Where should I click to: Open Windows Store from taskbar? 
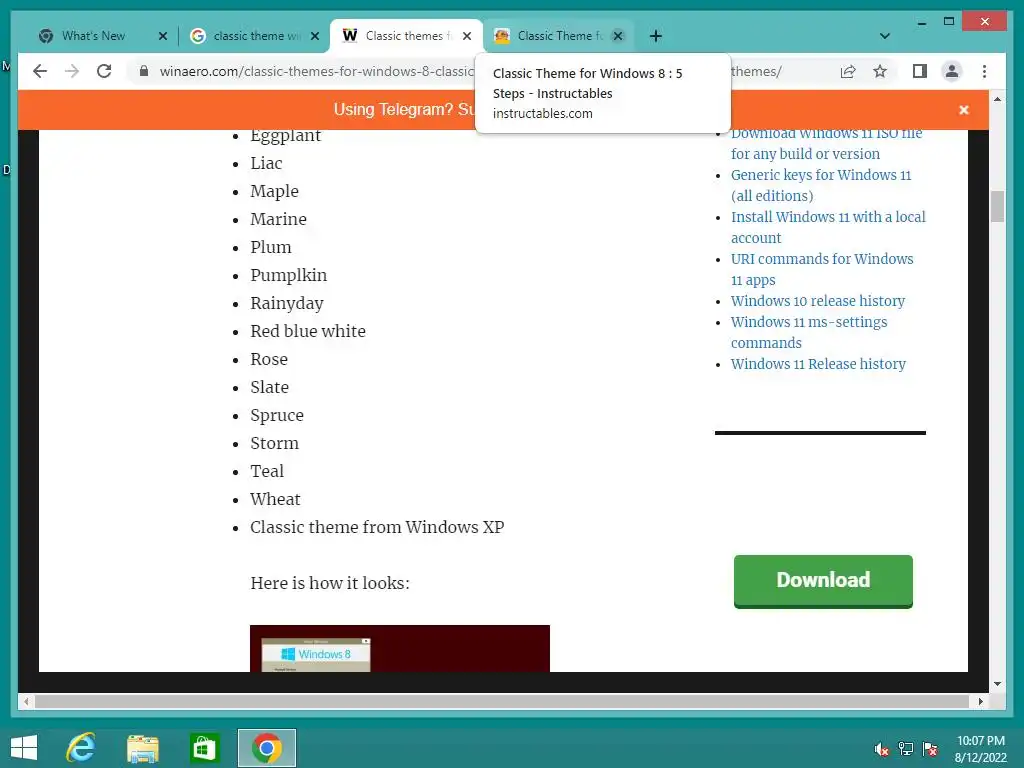click(204, 748)
